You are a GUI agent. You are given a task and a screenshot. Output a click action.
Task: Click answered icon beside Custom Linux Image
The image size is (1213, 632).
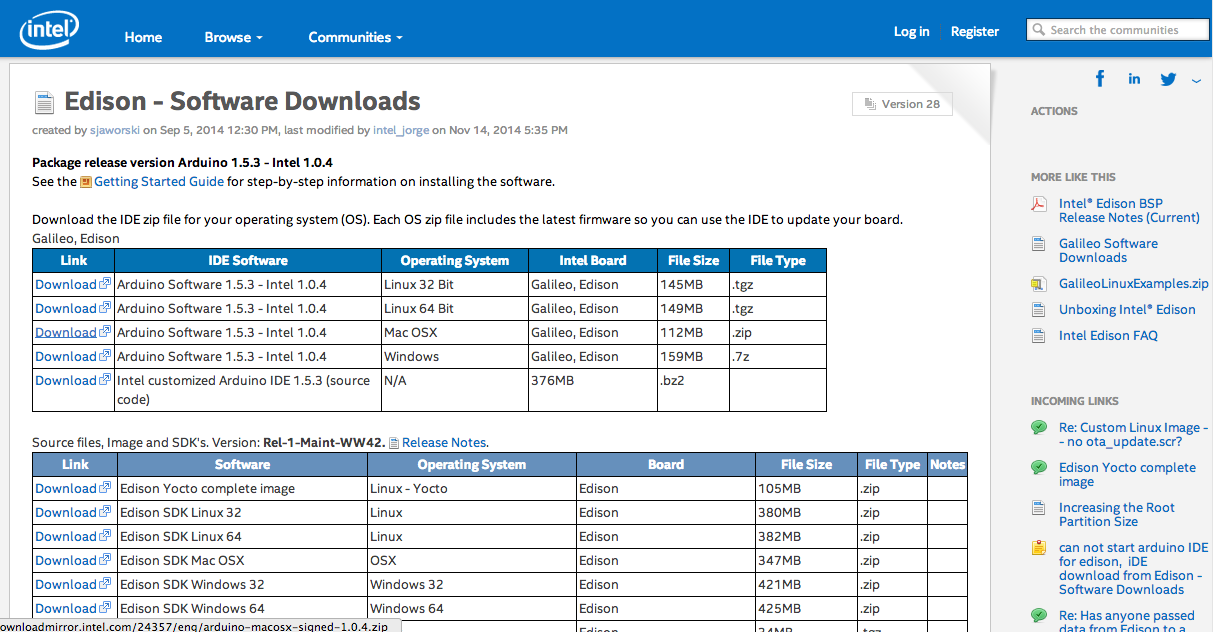pos(1039,428)
